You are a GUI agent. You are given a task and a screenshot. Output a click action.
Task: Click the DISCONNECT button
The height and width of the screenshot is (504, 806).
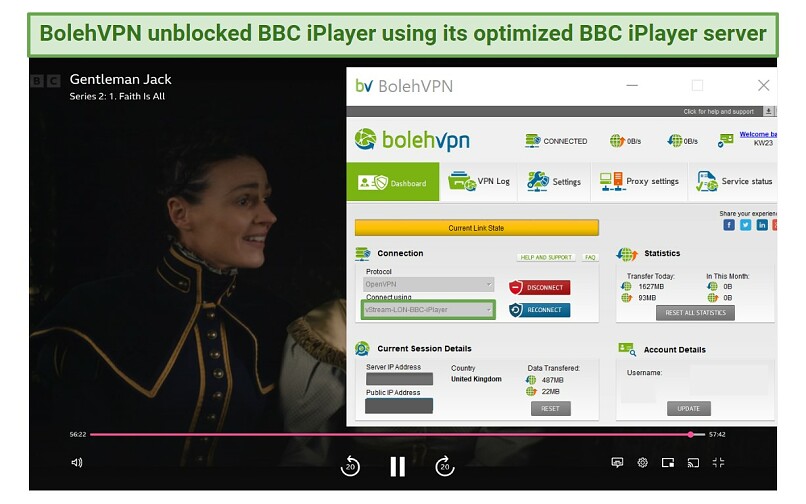point(539,287)
